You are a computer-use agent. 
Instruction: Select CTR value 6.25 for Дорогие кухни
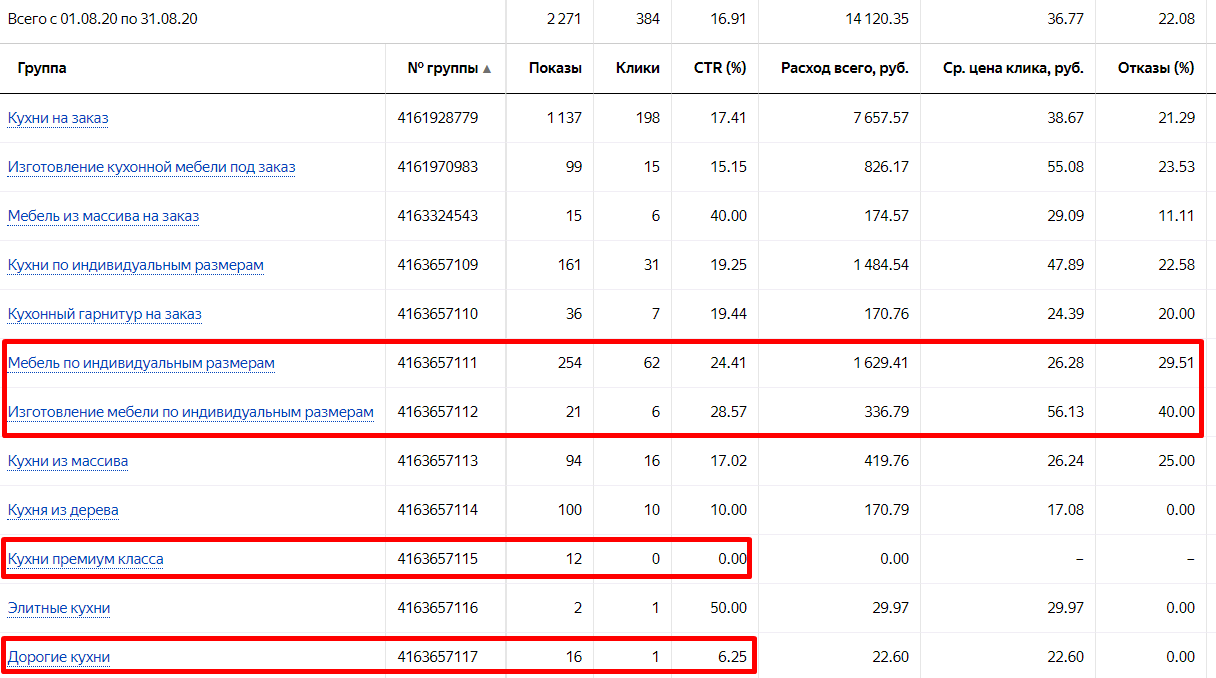[x=732, y=657]
